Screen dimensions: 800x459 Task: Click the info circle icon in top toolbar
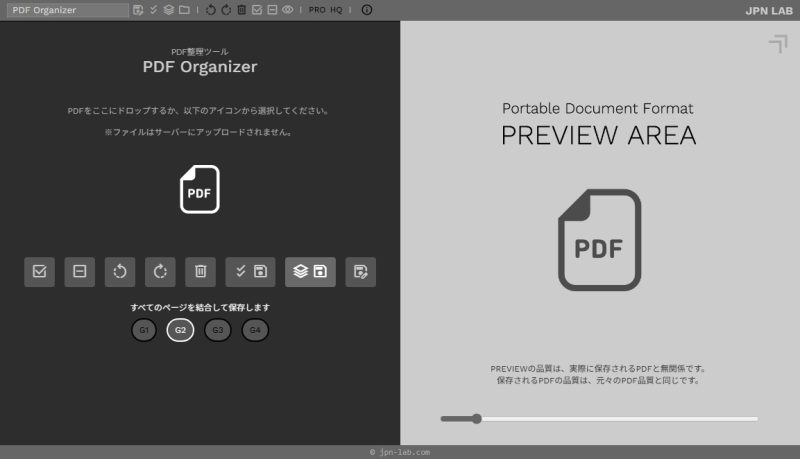tap(367, 10)
